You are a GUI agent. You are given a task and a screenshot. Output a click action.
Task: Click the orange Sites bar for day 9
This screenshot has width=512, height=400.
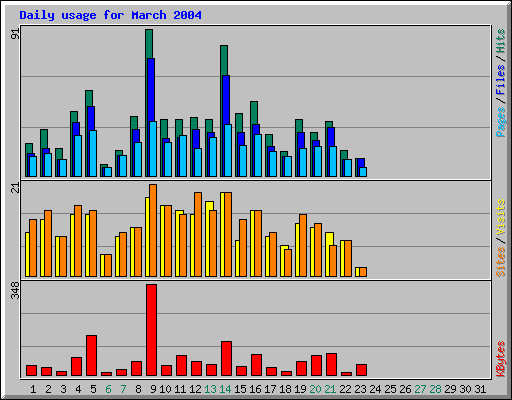click(153, 230)
